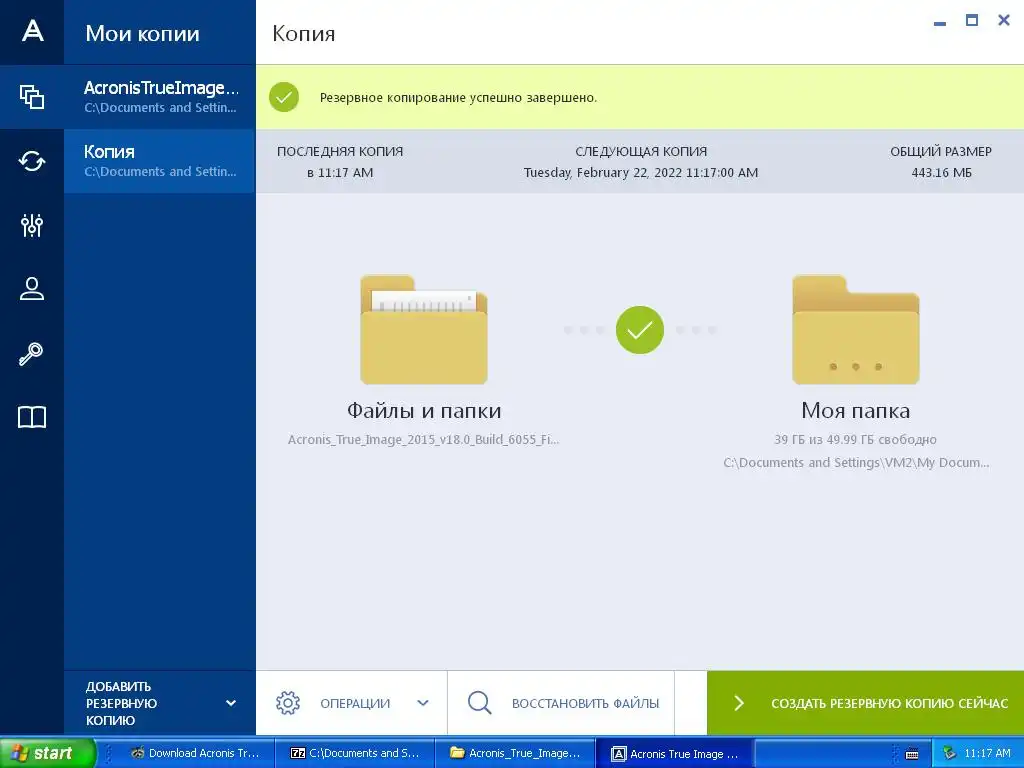Open the Backup section icon in sidebar
The image size is (1024, 768).
coord(32,97)
